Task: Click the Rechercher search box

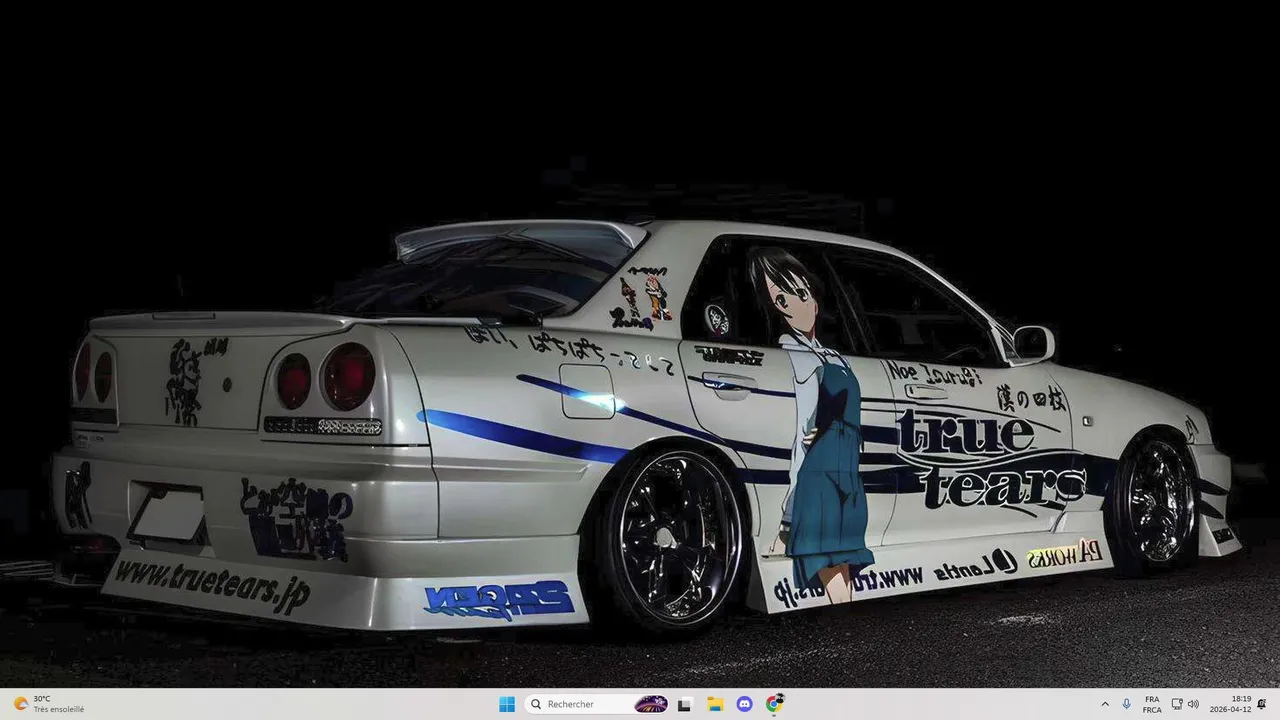Action: coord(597,704)
